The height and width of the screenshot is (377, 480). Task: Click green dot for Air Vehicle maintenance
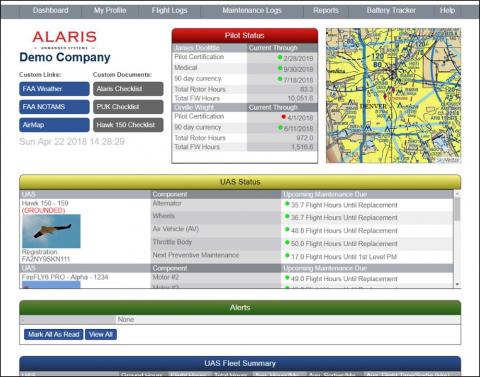pos(287,229)
